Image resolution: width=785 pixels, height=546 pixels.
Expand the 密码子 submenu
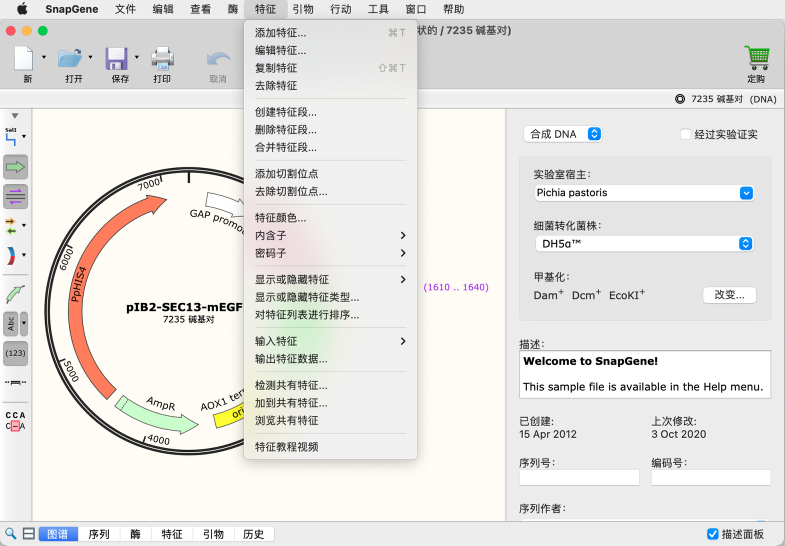[330, 253]
